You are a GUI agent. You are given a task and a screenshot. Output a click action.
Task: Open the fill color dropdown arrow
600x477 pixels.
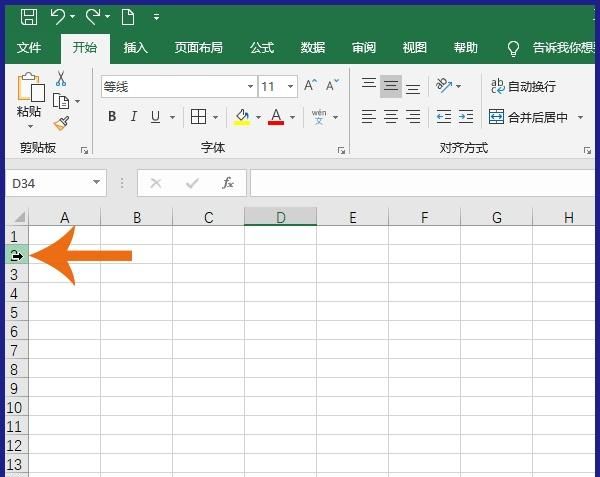258,117
